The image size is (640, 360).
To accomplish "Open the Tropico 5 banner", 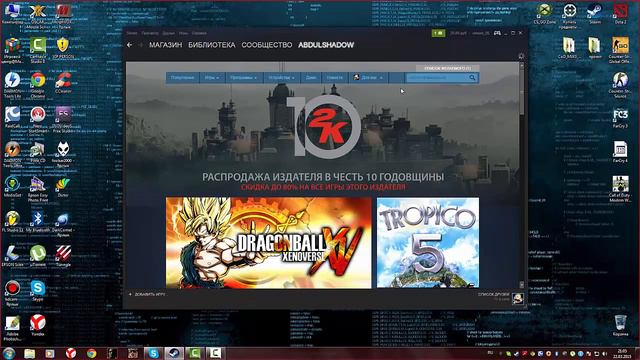I will tap(428, 243).
